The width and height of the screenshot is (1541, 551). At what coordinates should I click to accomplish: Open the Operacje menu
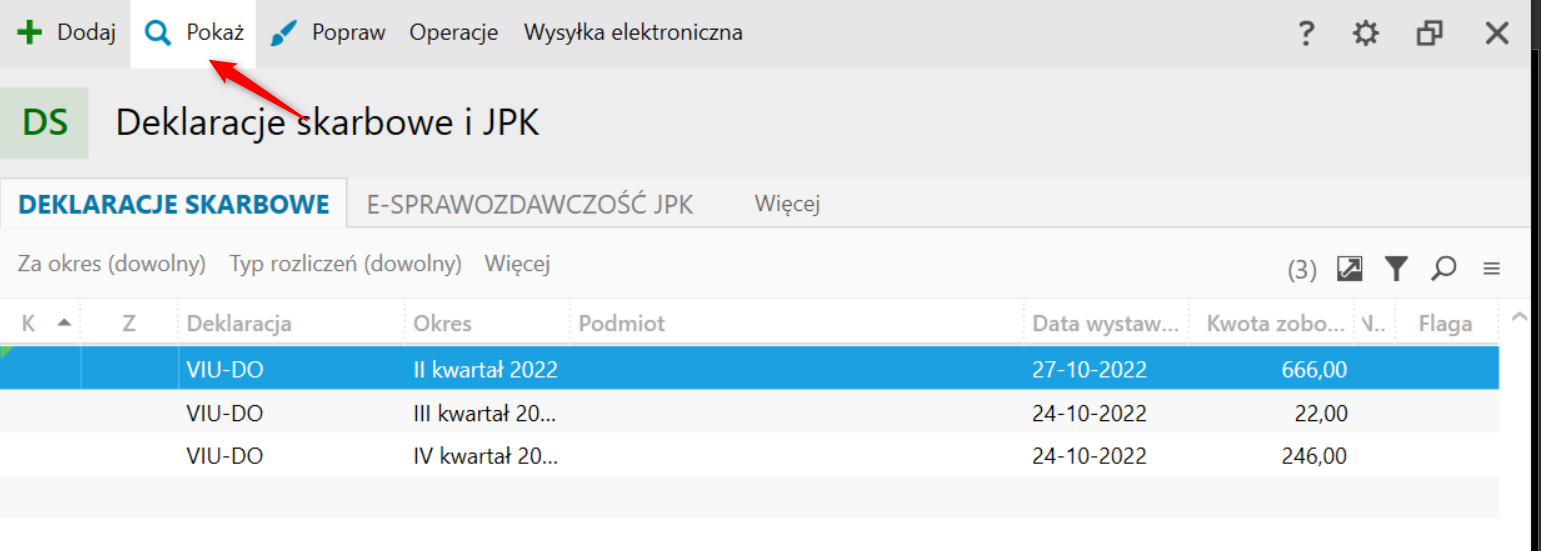tap(454, 33)
